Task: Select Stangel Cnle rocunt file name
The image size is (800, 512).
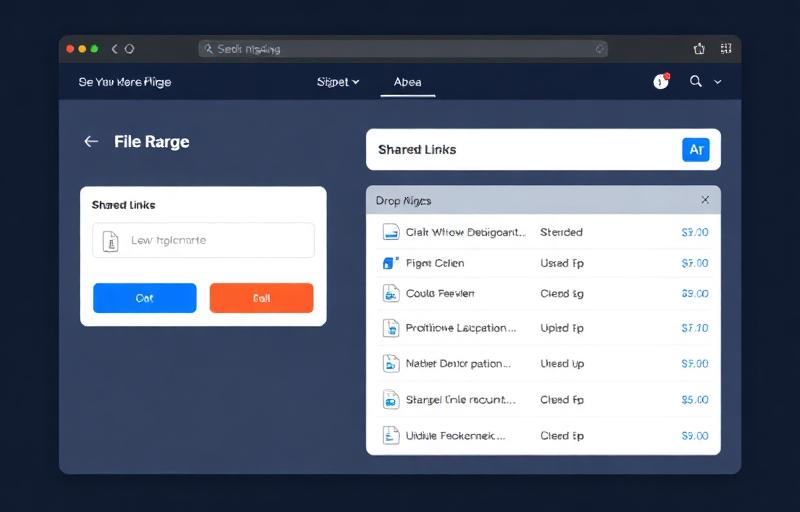Action: (x=461, y=399)
